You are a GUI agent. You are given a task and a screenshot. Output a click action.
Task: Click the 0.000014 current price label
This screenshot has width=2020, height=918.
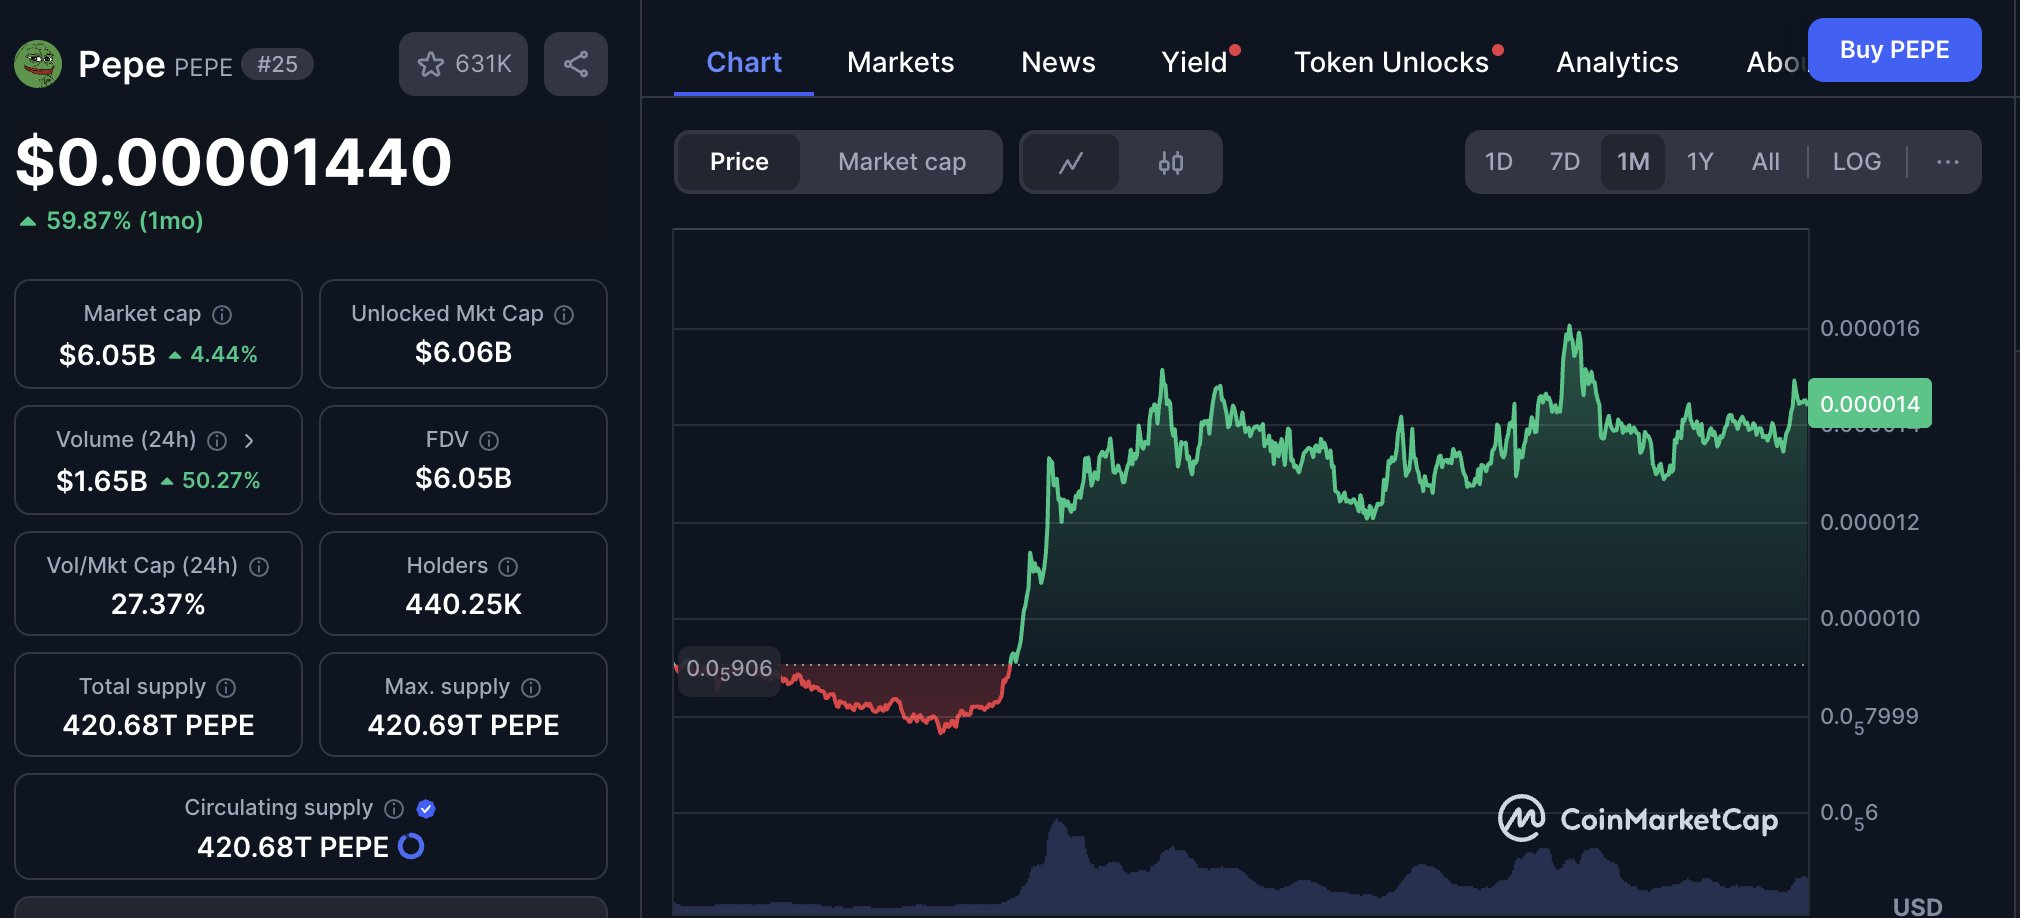pos(1869,404)
